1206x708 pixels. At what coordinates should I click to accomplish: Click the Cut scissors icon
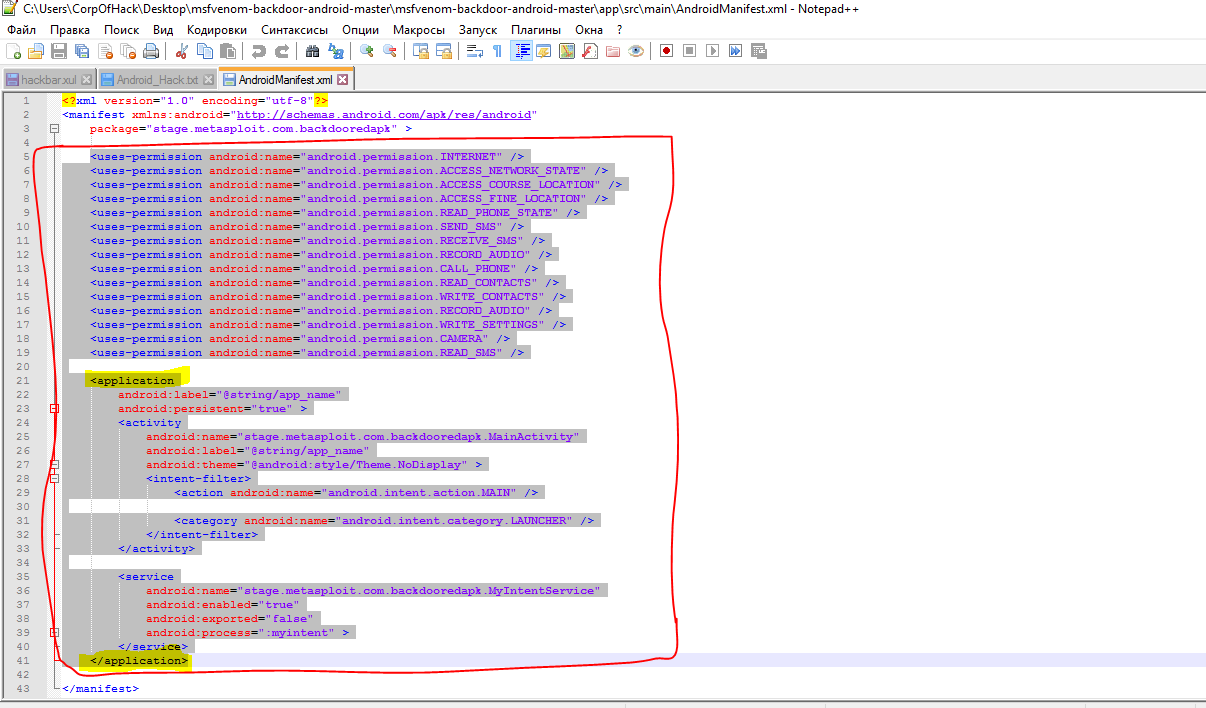pyautogui.click(x=182, y=51)
